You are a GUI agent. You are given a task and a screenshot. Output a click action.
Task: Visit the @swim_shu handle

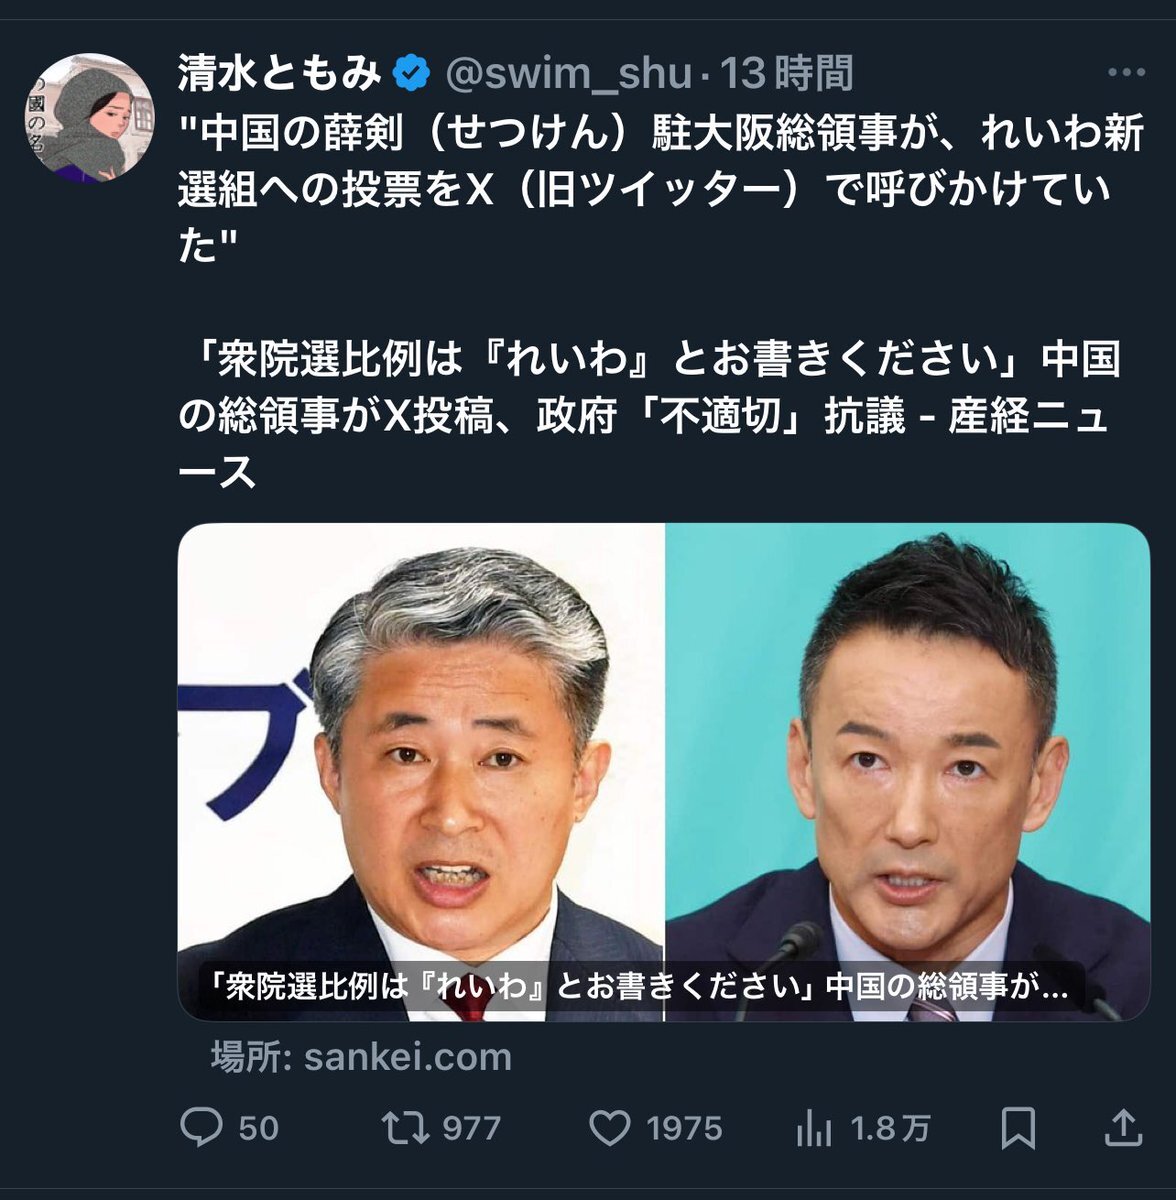click(x=567, y=73)
